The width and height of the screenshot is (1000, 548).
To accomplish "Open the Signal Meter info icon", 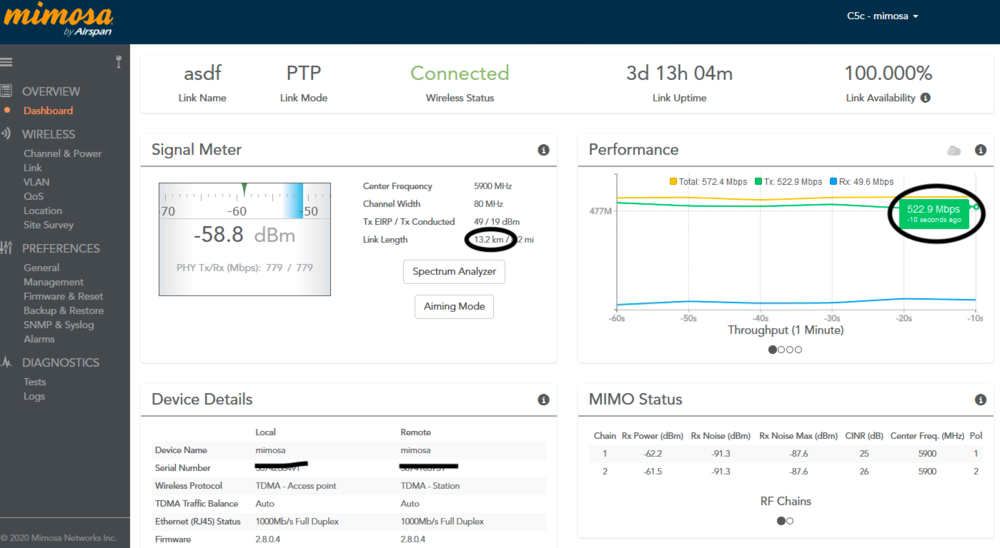I will click(x=544, y=150).
